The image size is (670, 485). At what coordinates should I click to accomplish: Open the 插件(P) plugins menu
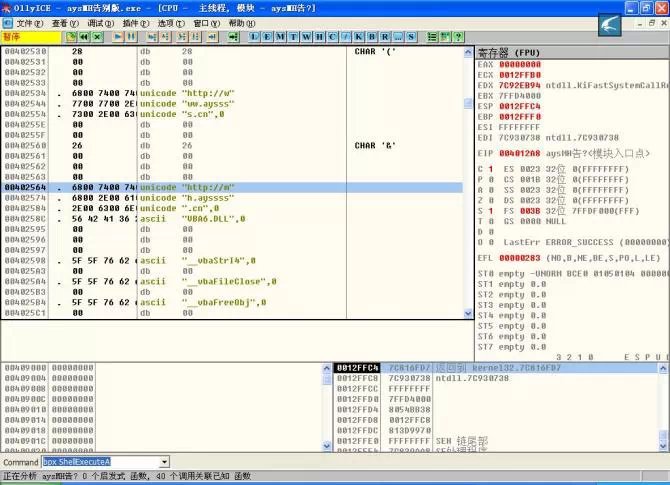[136, 22]
